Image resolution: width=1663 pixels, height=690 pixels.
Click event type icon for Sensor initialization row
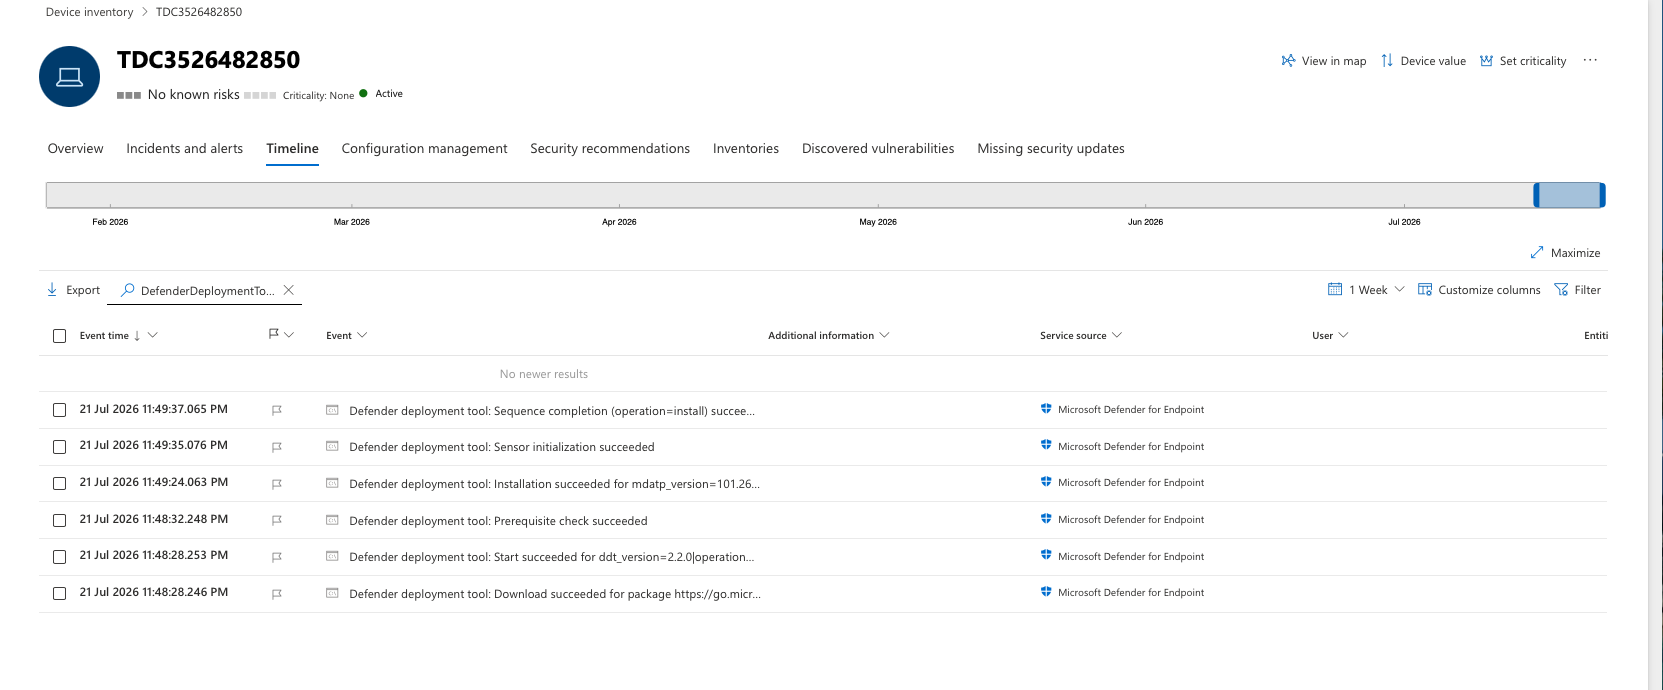click(x=332, y=447)
